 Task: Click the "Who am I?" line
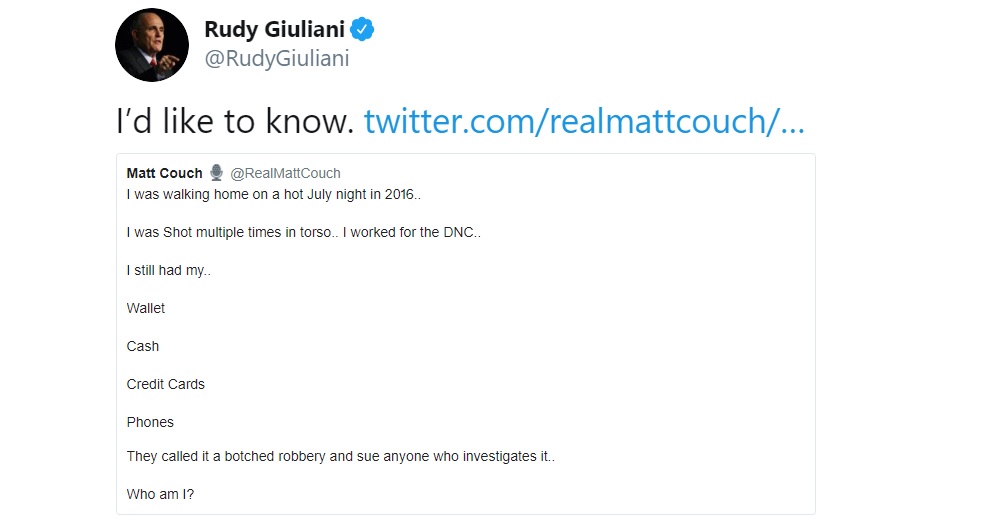160,494
